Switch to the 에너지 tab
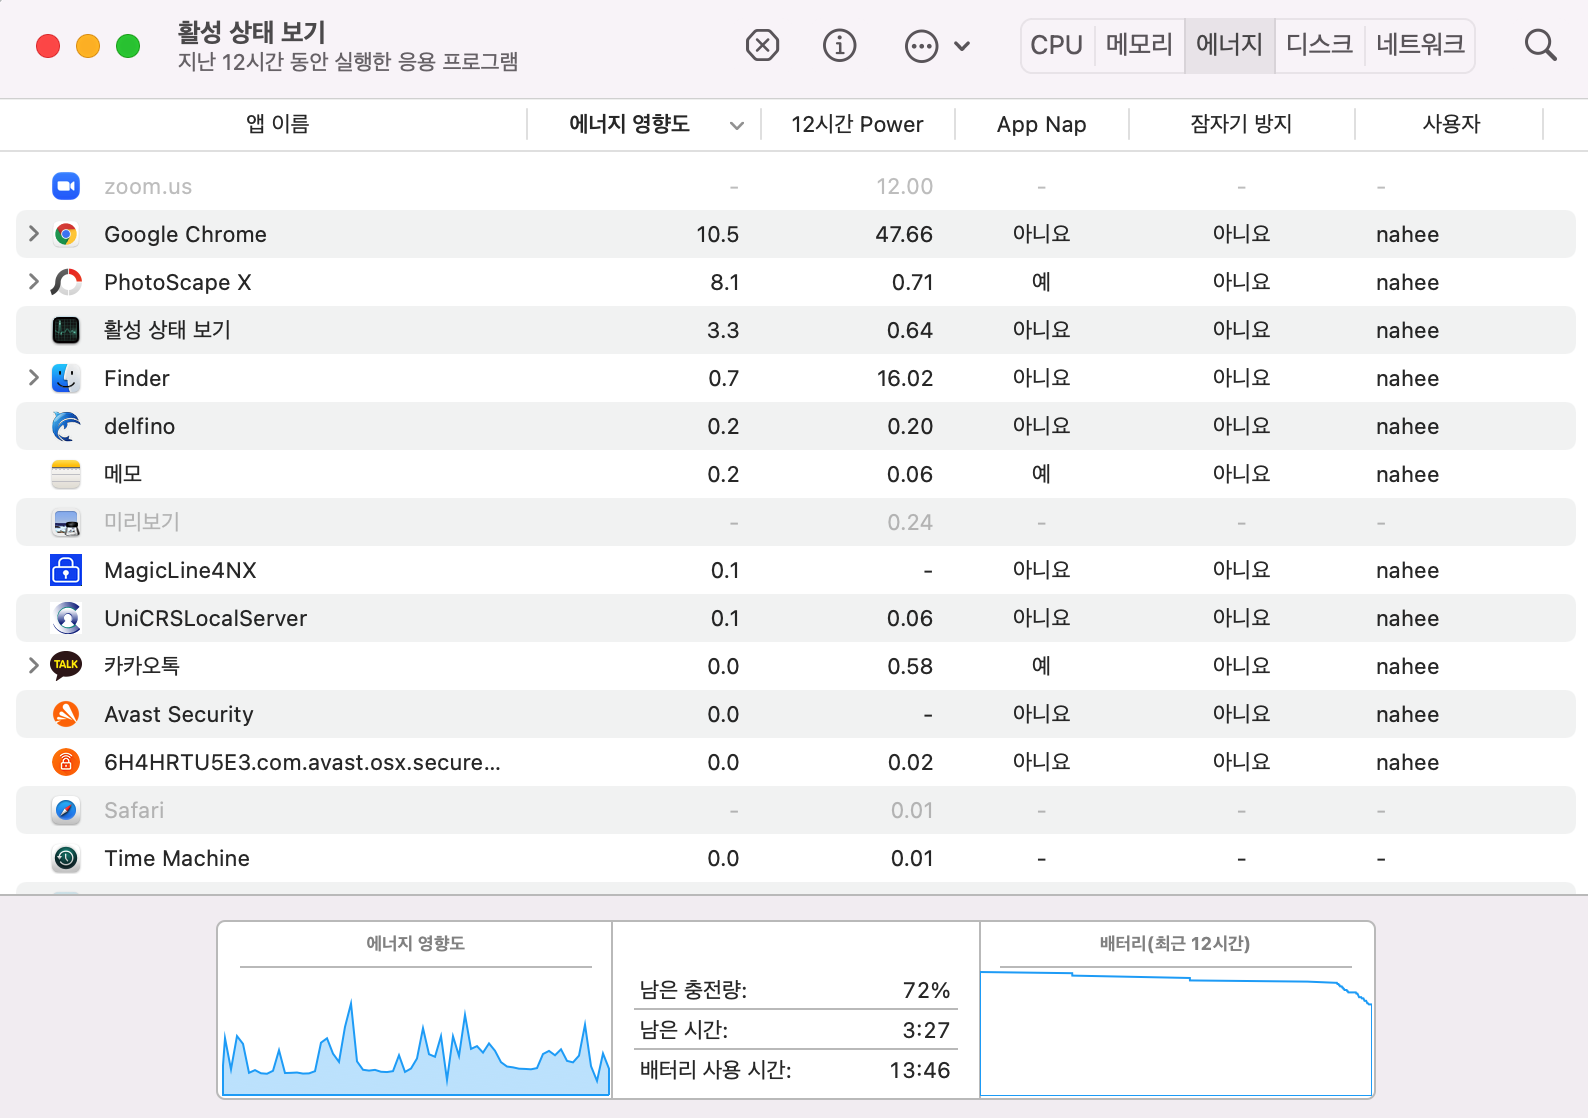The height and width of the screenshot is (1118, 1588). click(1229, 45)
